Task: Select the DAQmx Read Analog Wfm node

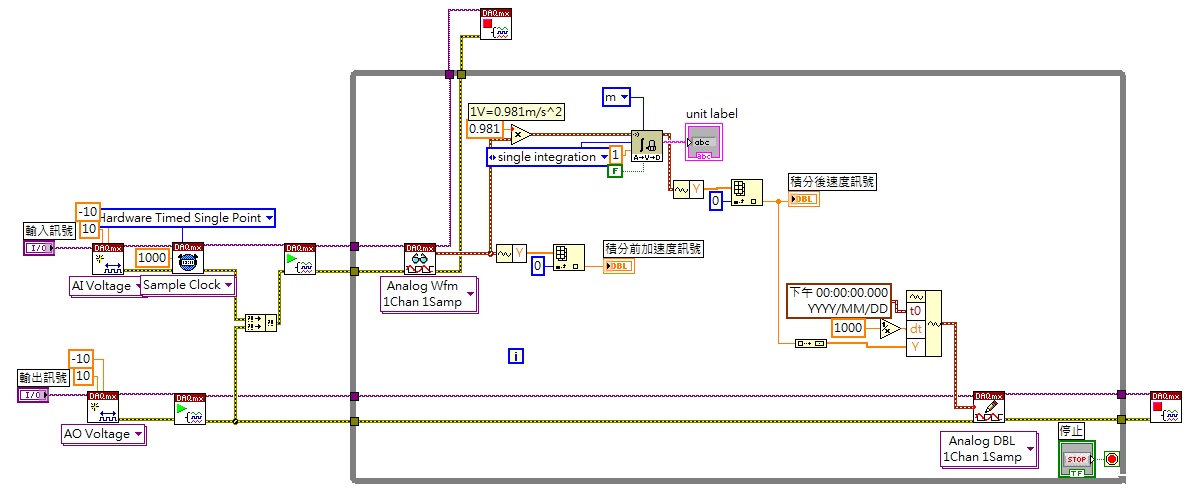Action: coord(420,259)
